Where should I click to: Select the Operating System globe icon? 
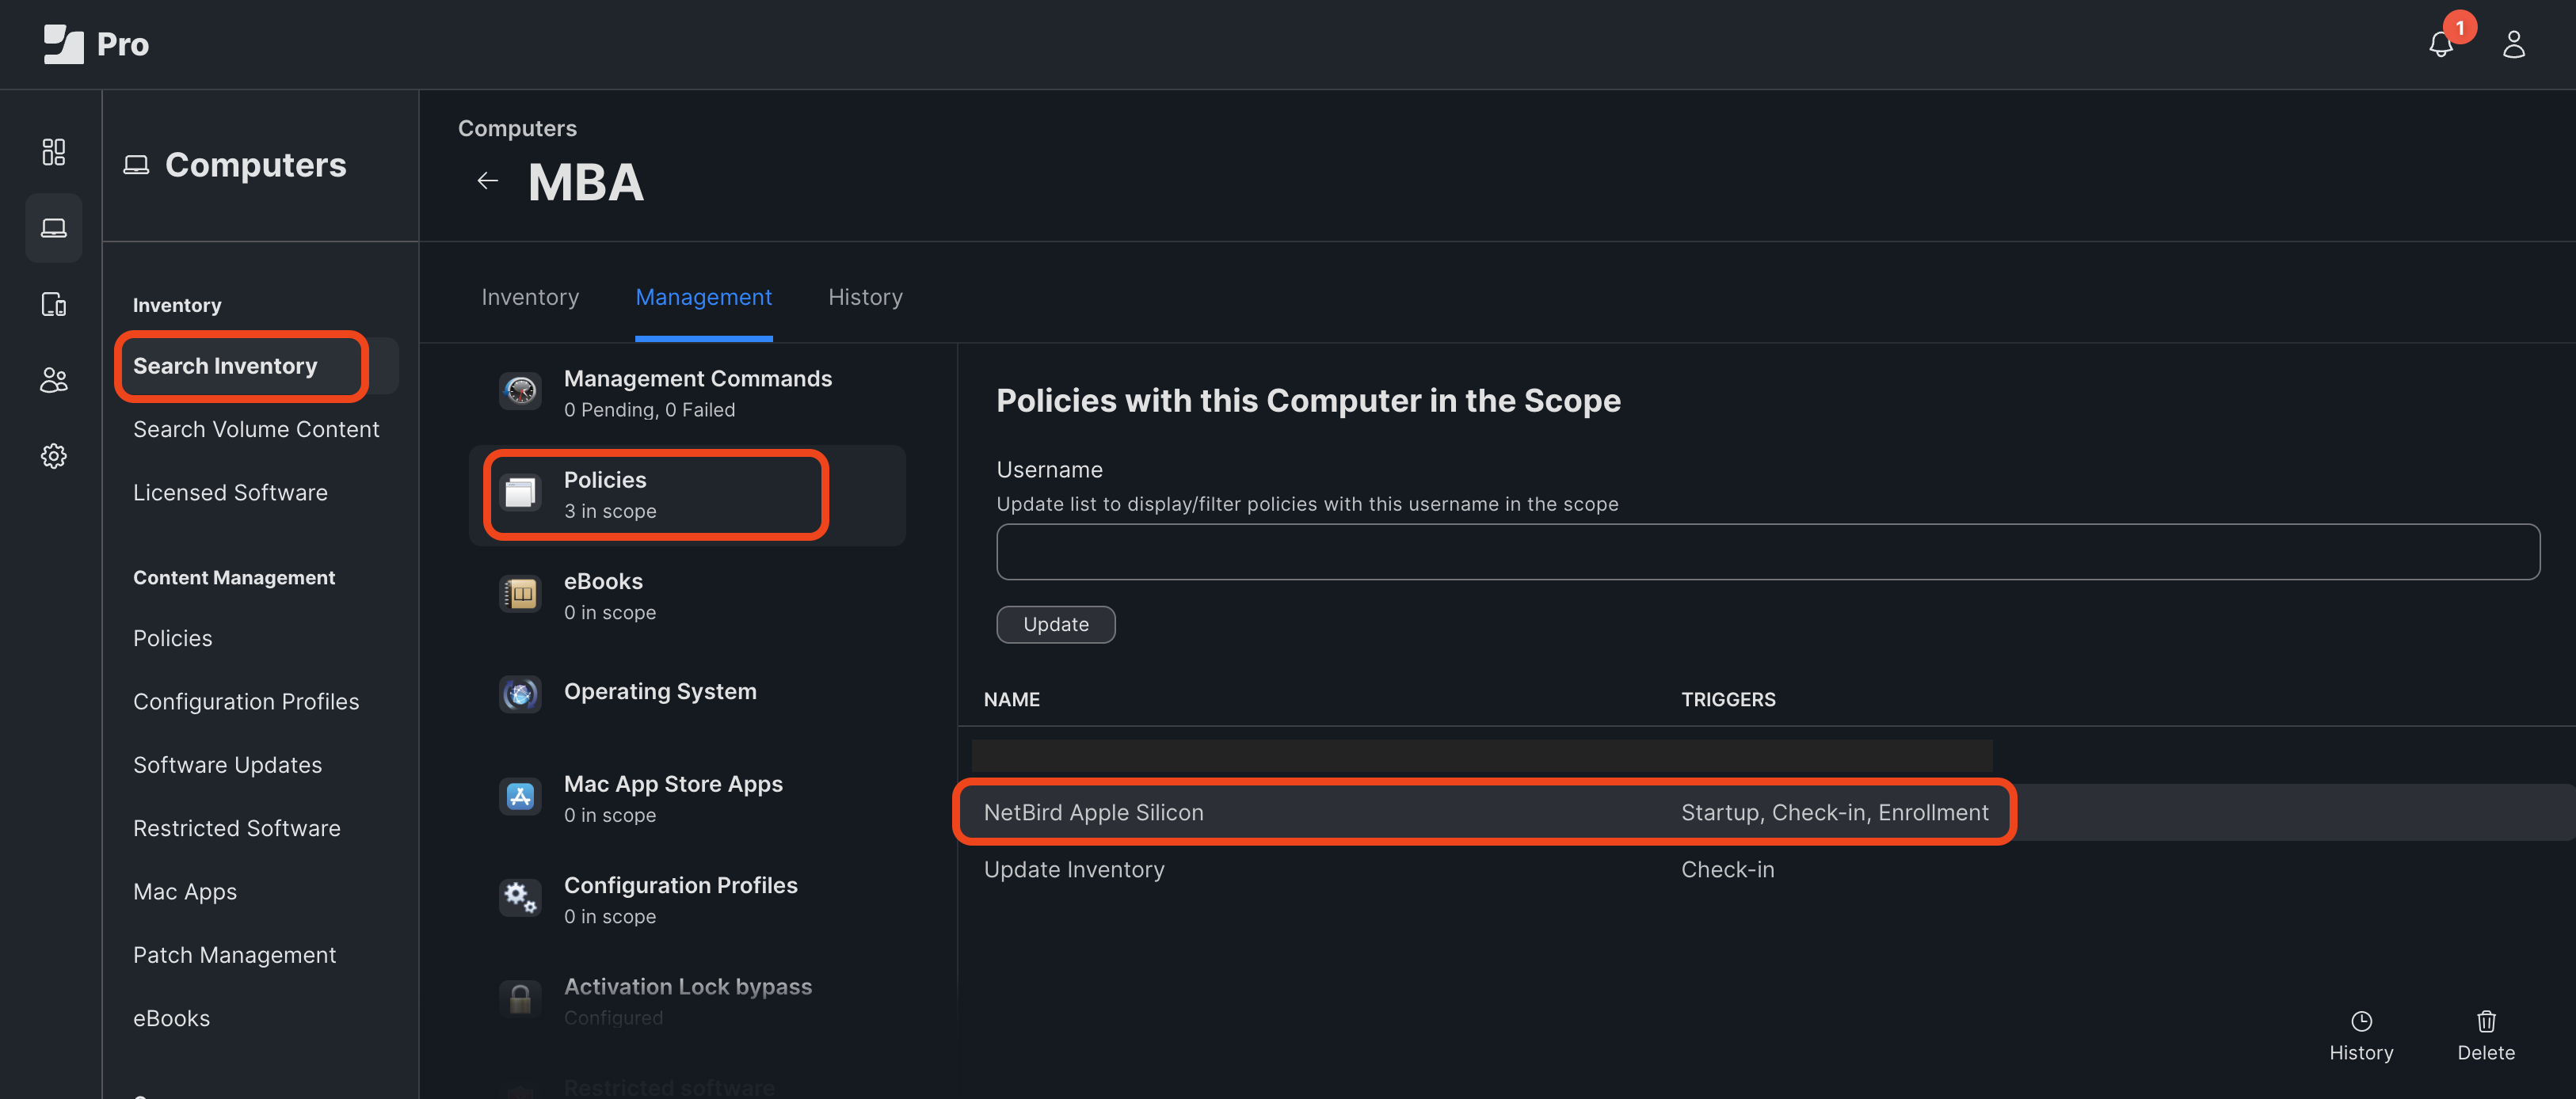[x=520, y=694]
